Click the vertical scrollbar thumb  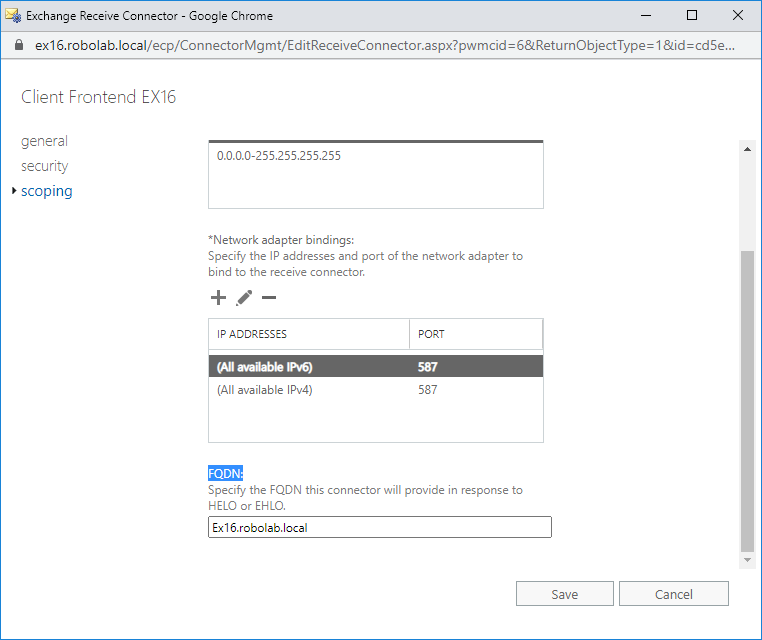click(747, 401)
